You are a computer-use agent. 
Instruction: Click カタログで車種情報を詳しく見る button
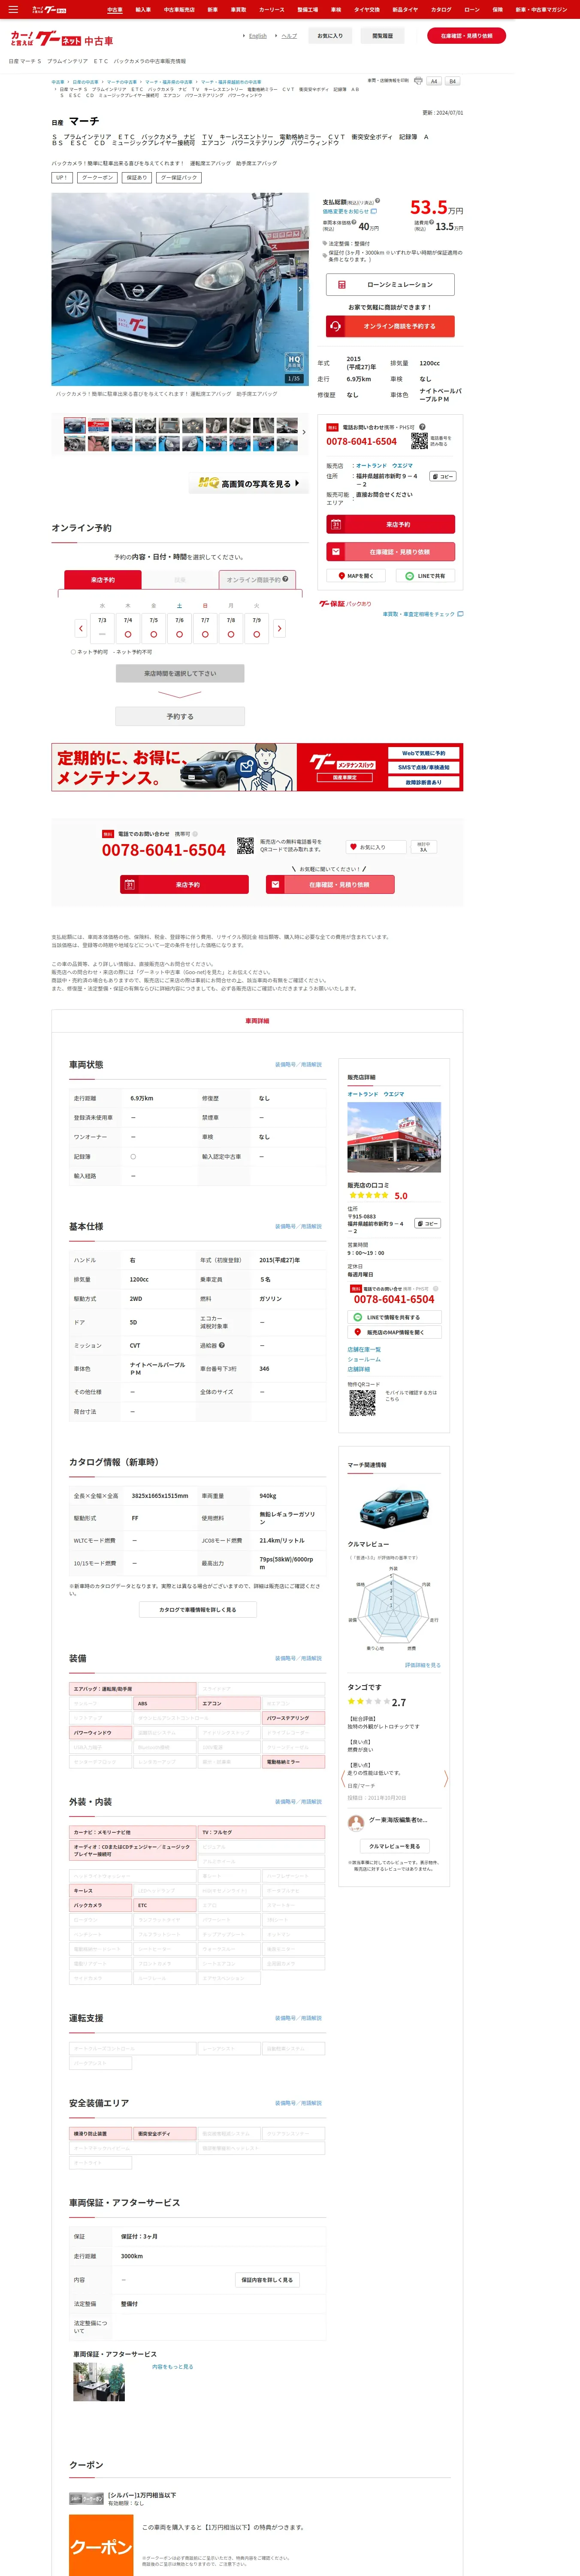pyautogui.click(x=198, y=1610)
